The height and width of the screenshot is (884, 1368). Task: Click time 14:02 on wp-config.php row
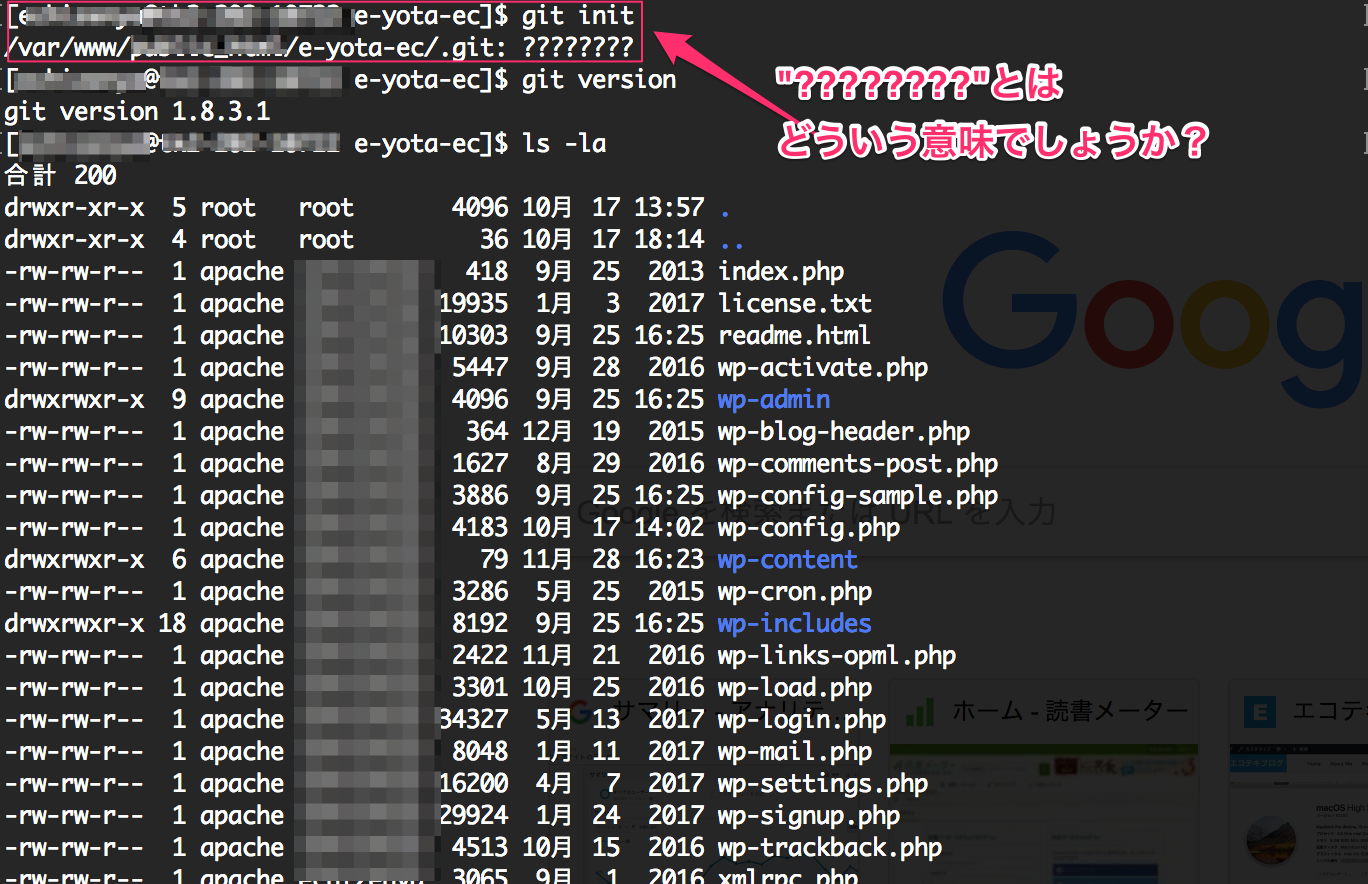669,528
